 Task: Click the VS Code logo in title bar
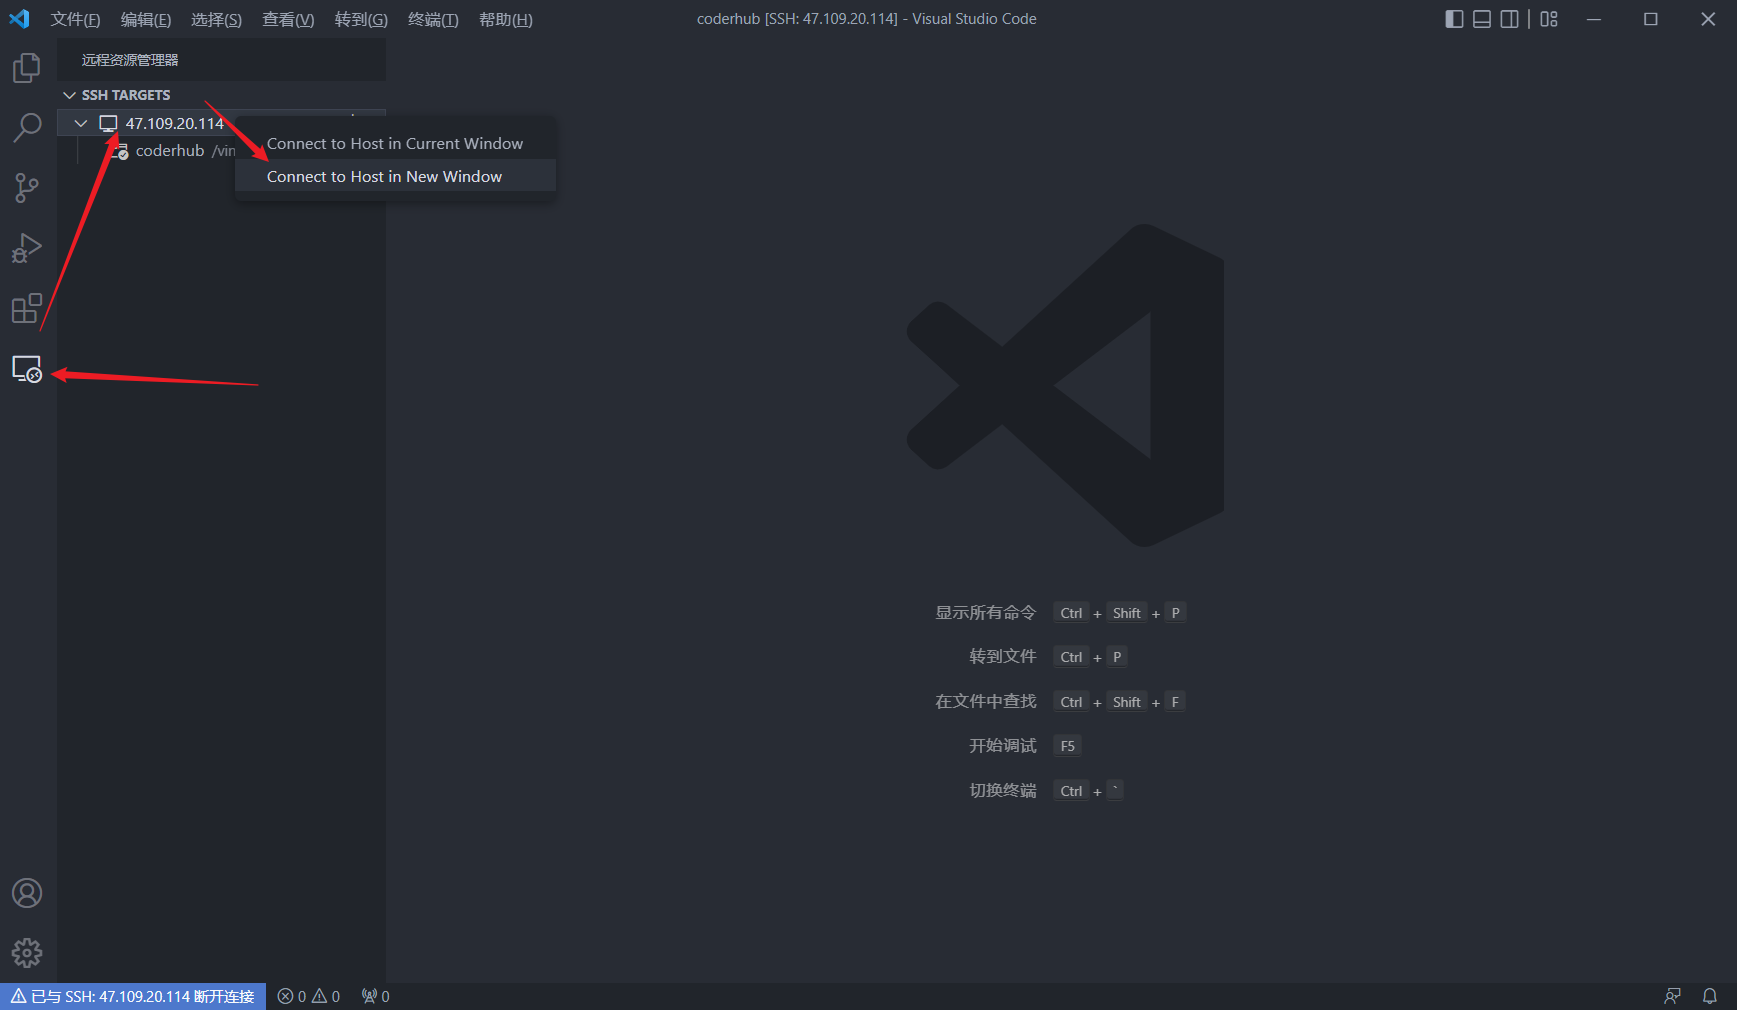[x=19, y=19]
